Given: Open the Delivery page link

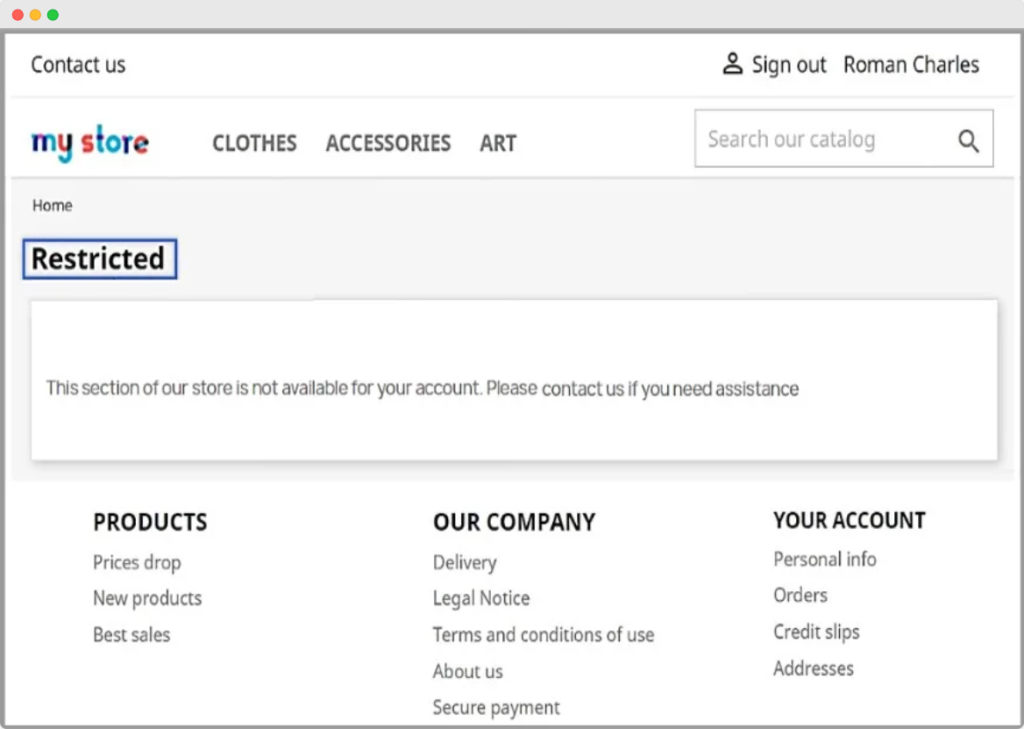Looking at the screenshot, I should pos(464,562).
